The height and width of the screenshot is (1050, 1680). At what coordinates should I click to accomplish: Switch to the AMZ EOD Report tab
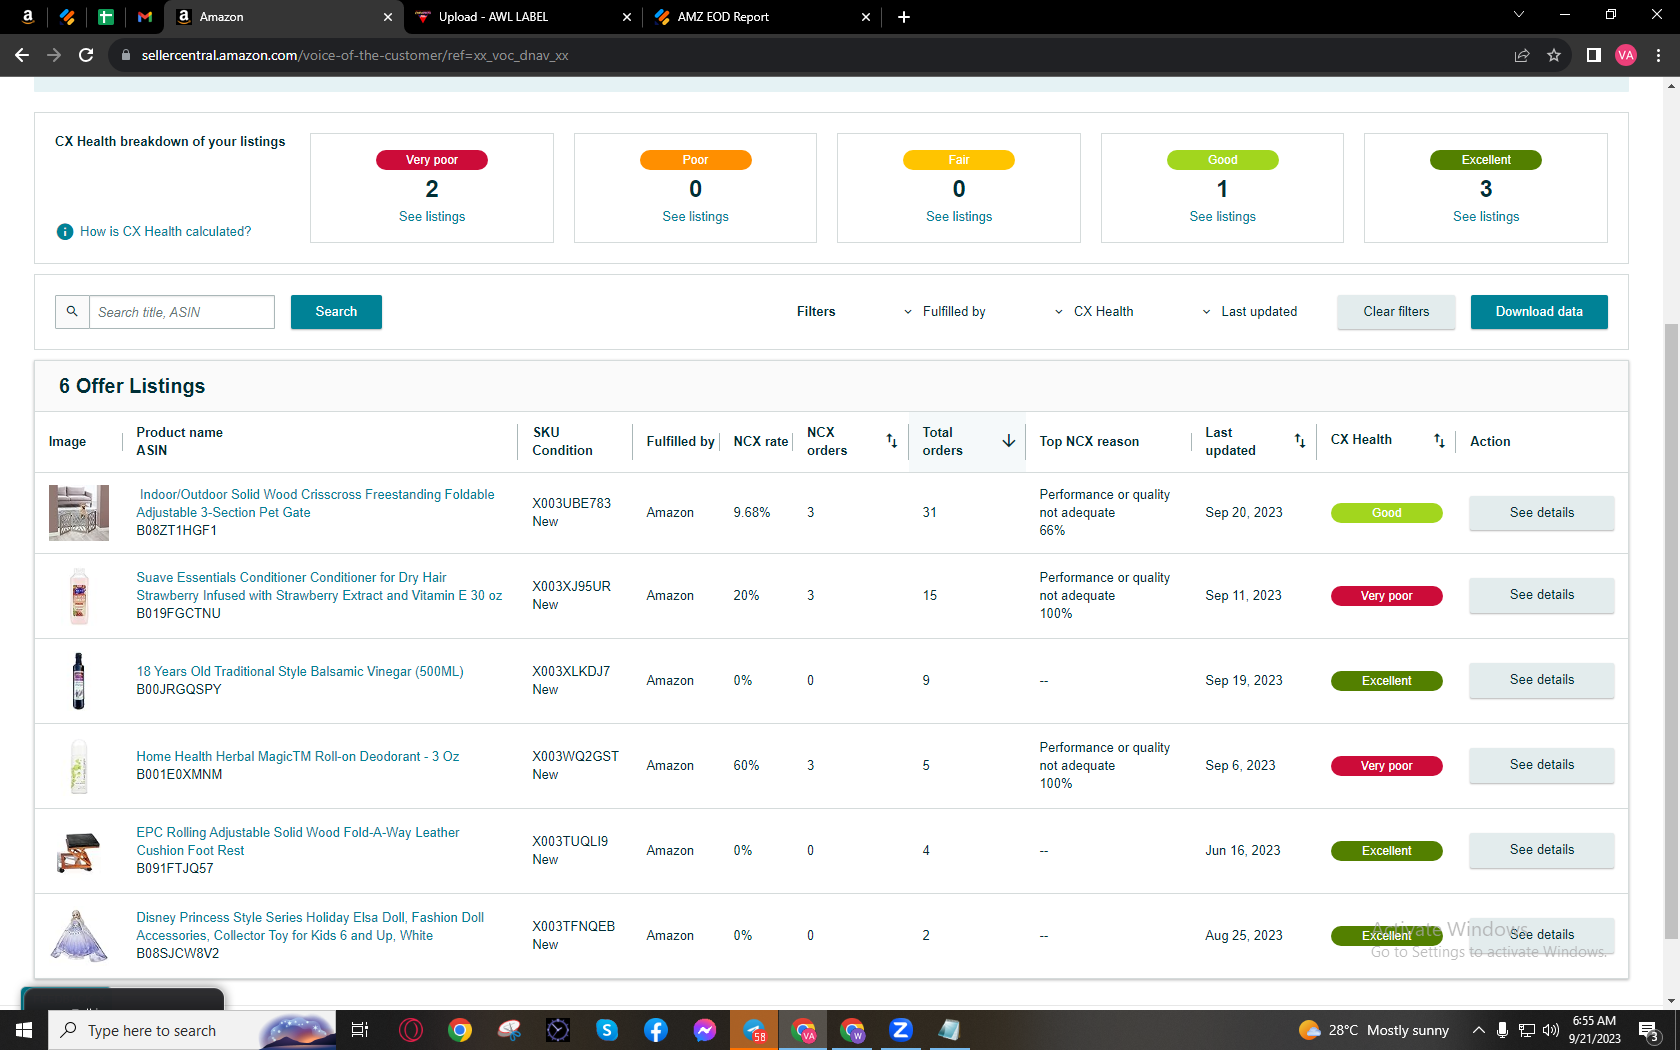[760, 17]
